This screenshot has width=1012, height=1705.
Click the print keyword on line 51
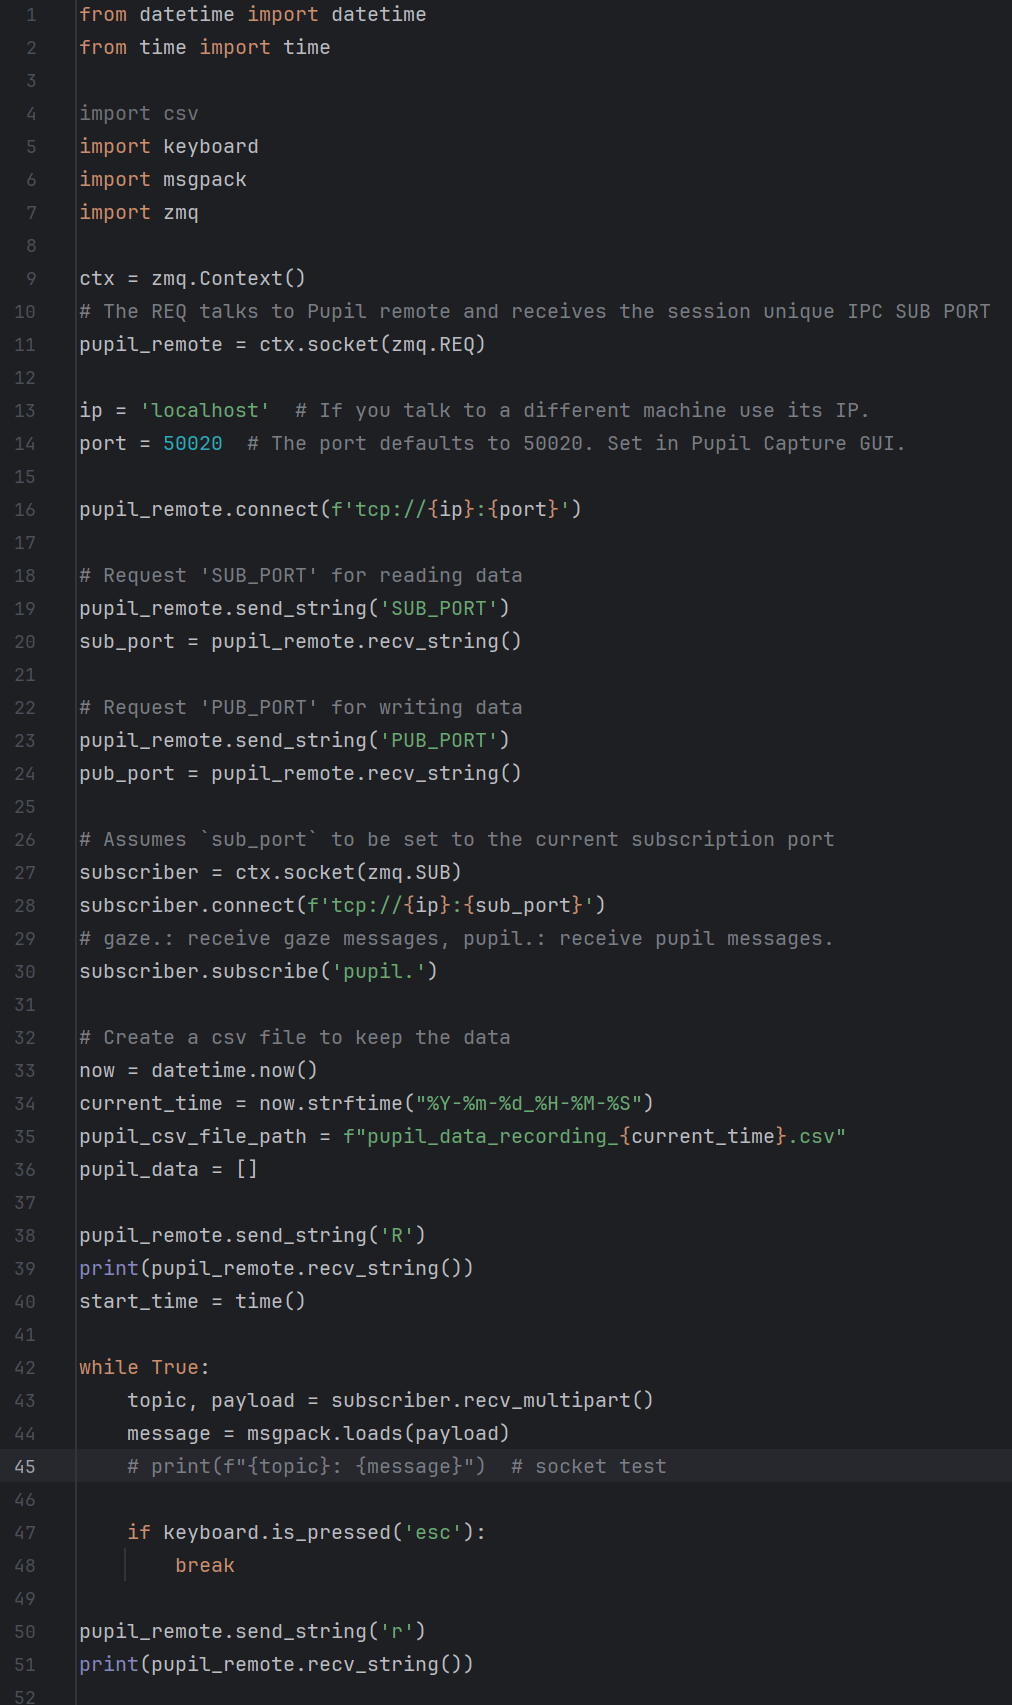point(109,1664)
